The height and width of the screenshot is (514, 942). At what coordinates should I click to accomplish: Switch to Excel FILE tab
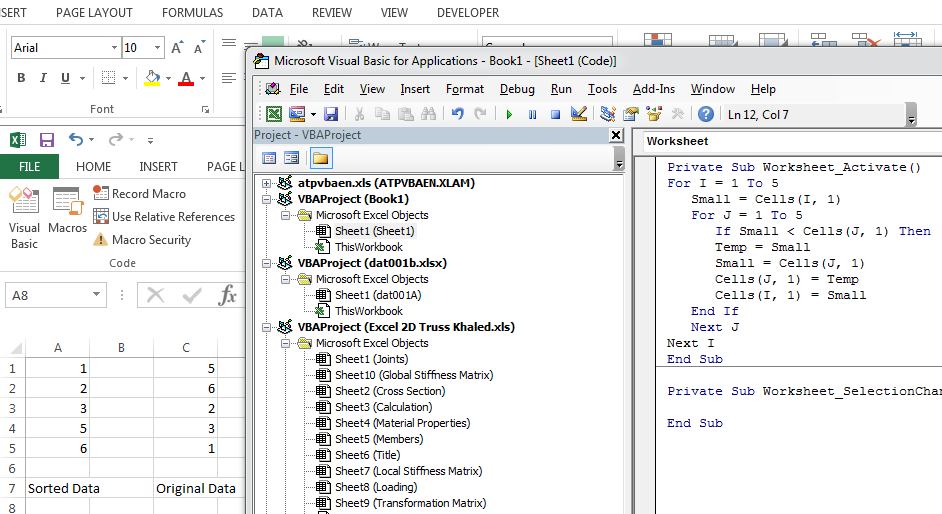[29, 166]
